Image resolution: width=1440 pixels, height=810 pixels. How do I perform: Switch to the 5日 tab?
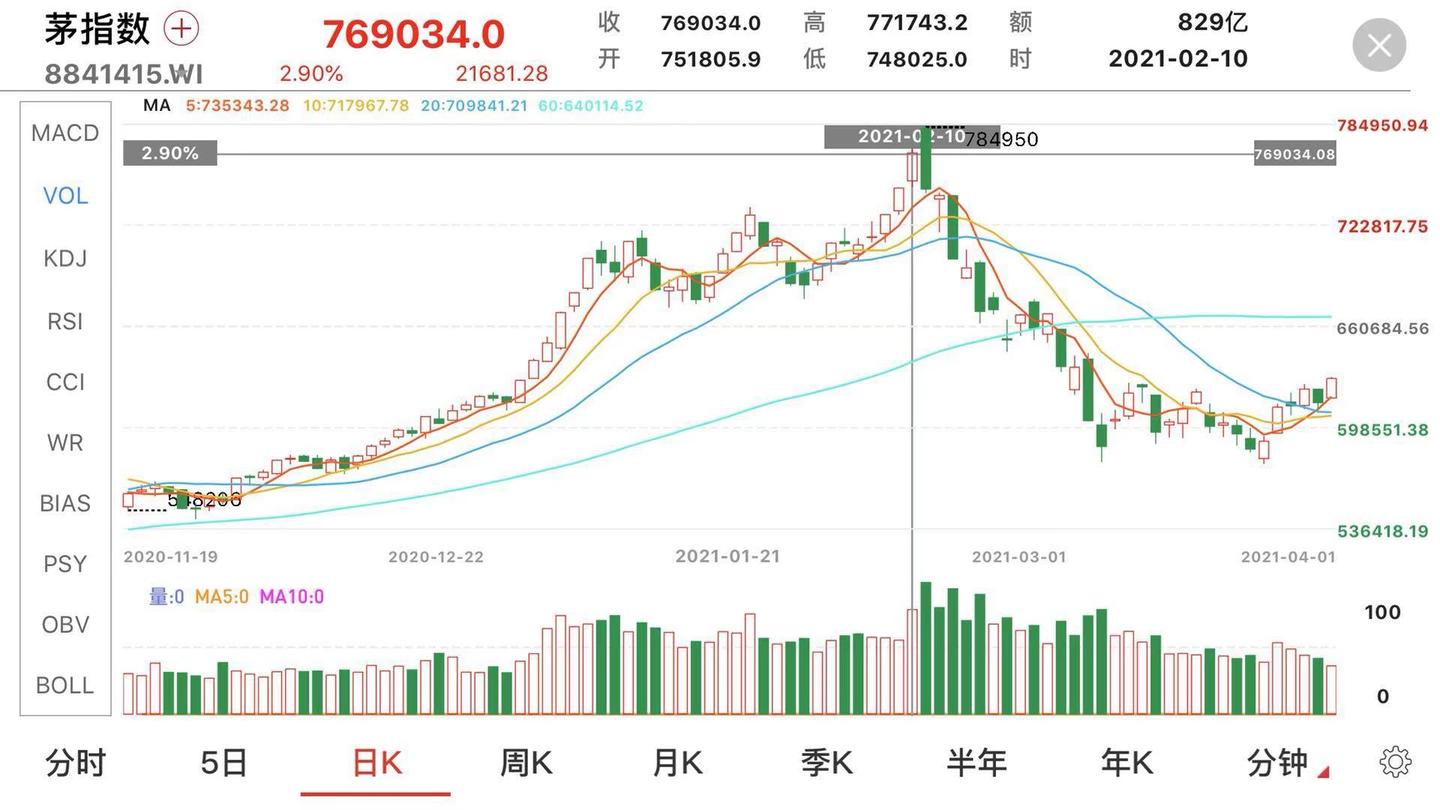pyautogui.click(x=224, y=763)
